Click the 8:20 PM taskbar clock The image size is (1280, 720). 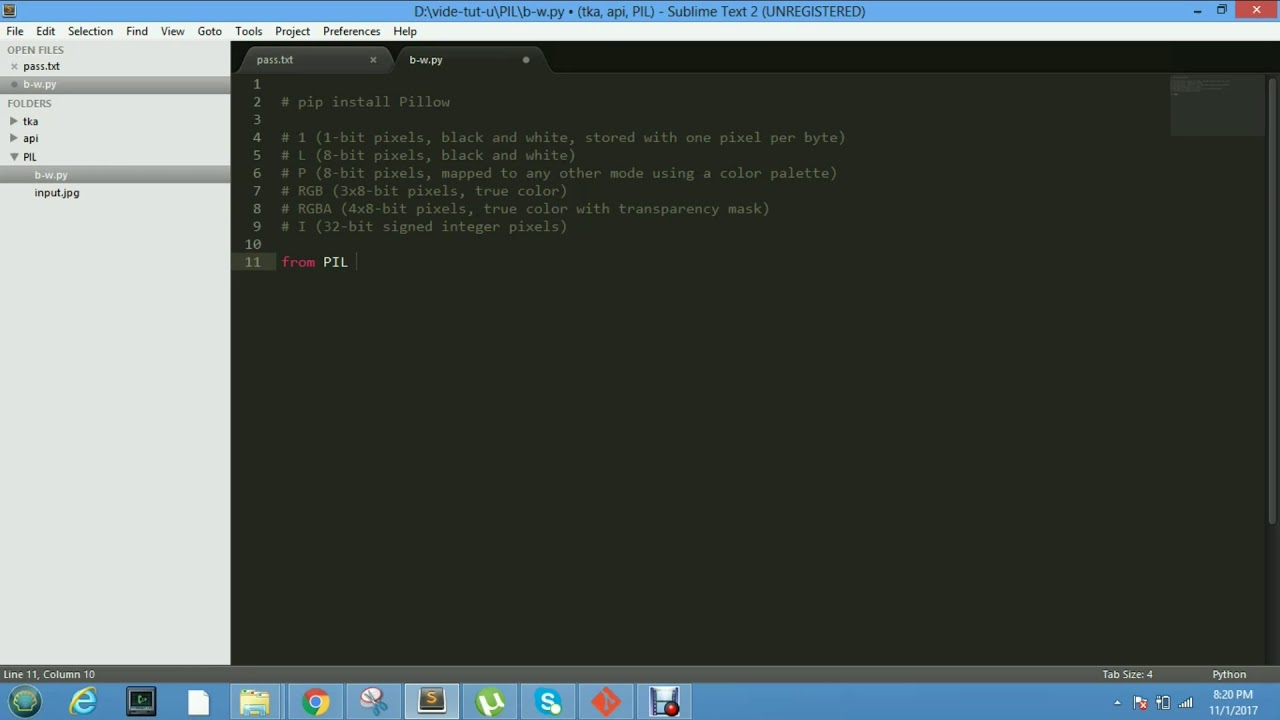1232,702
